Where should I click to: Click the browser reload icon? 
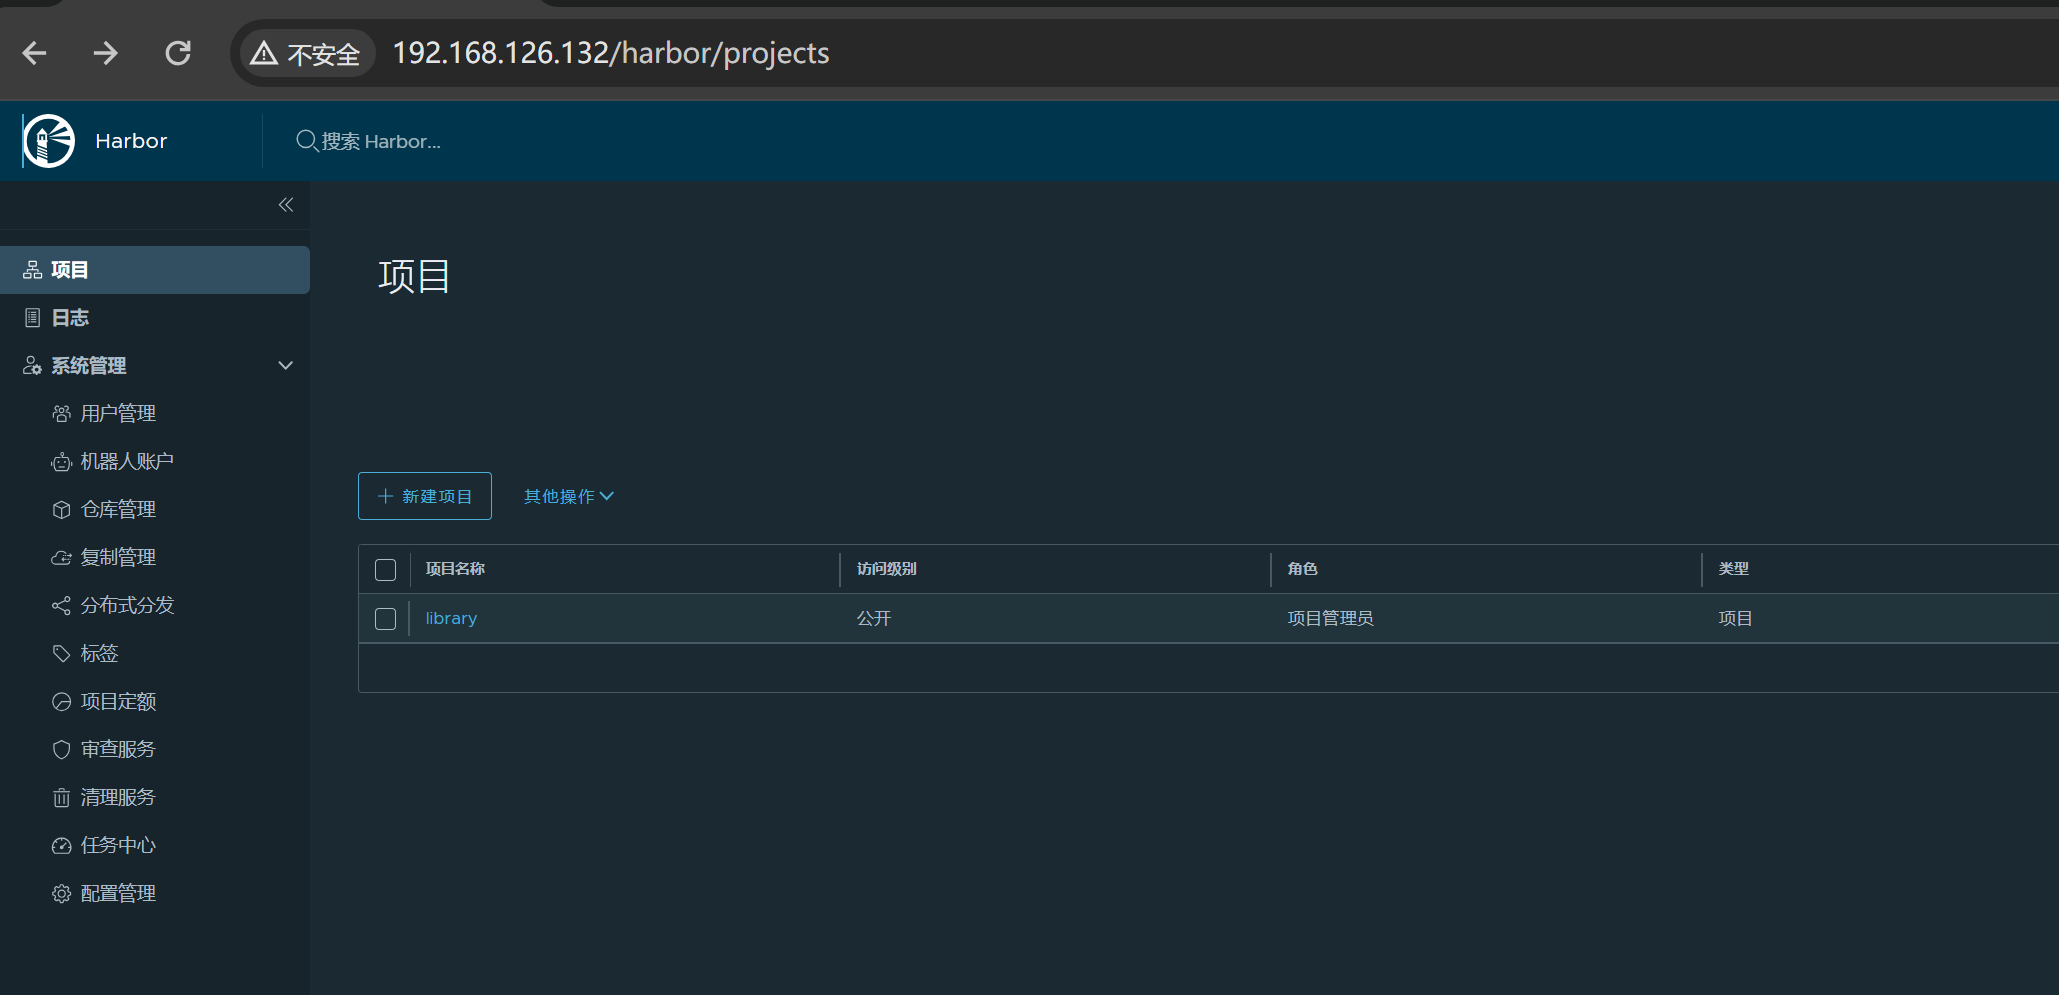tap(178, 53)
